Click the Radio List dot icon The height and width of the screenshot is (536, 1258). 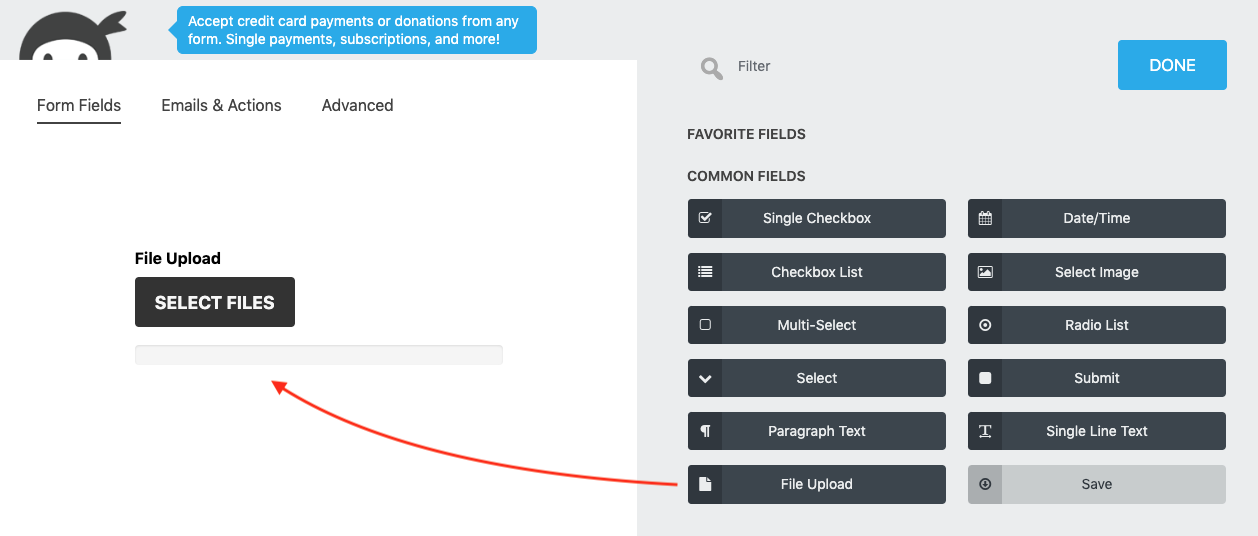[x=985, y=325]
